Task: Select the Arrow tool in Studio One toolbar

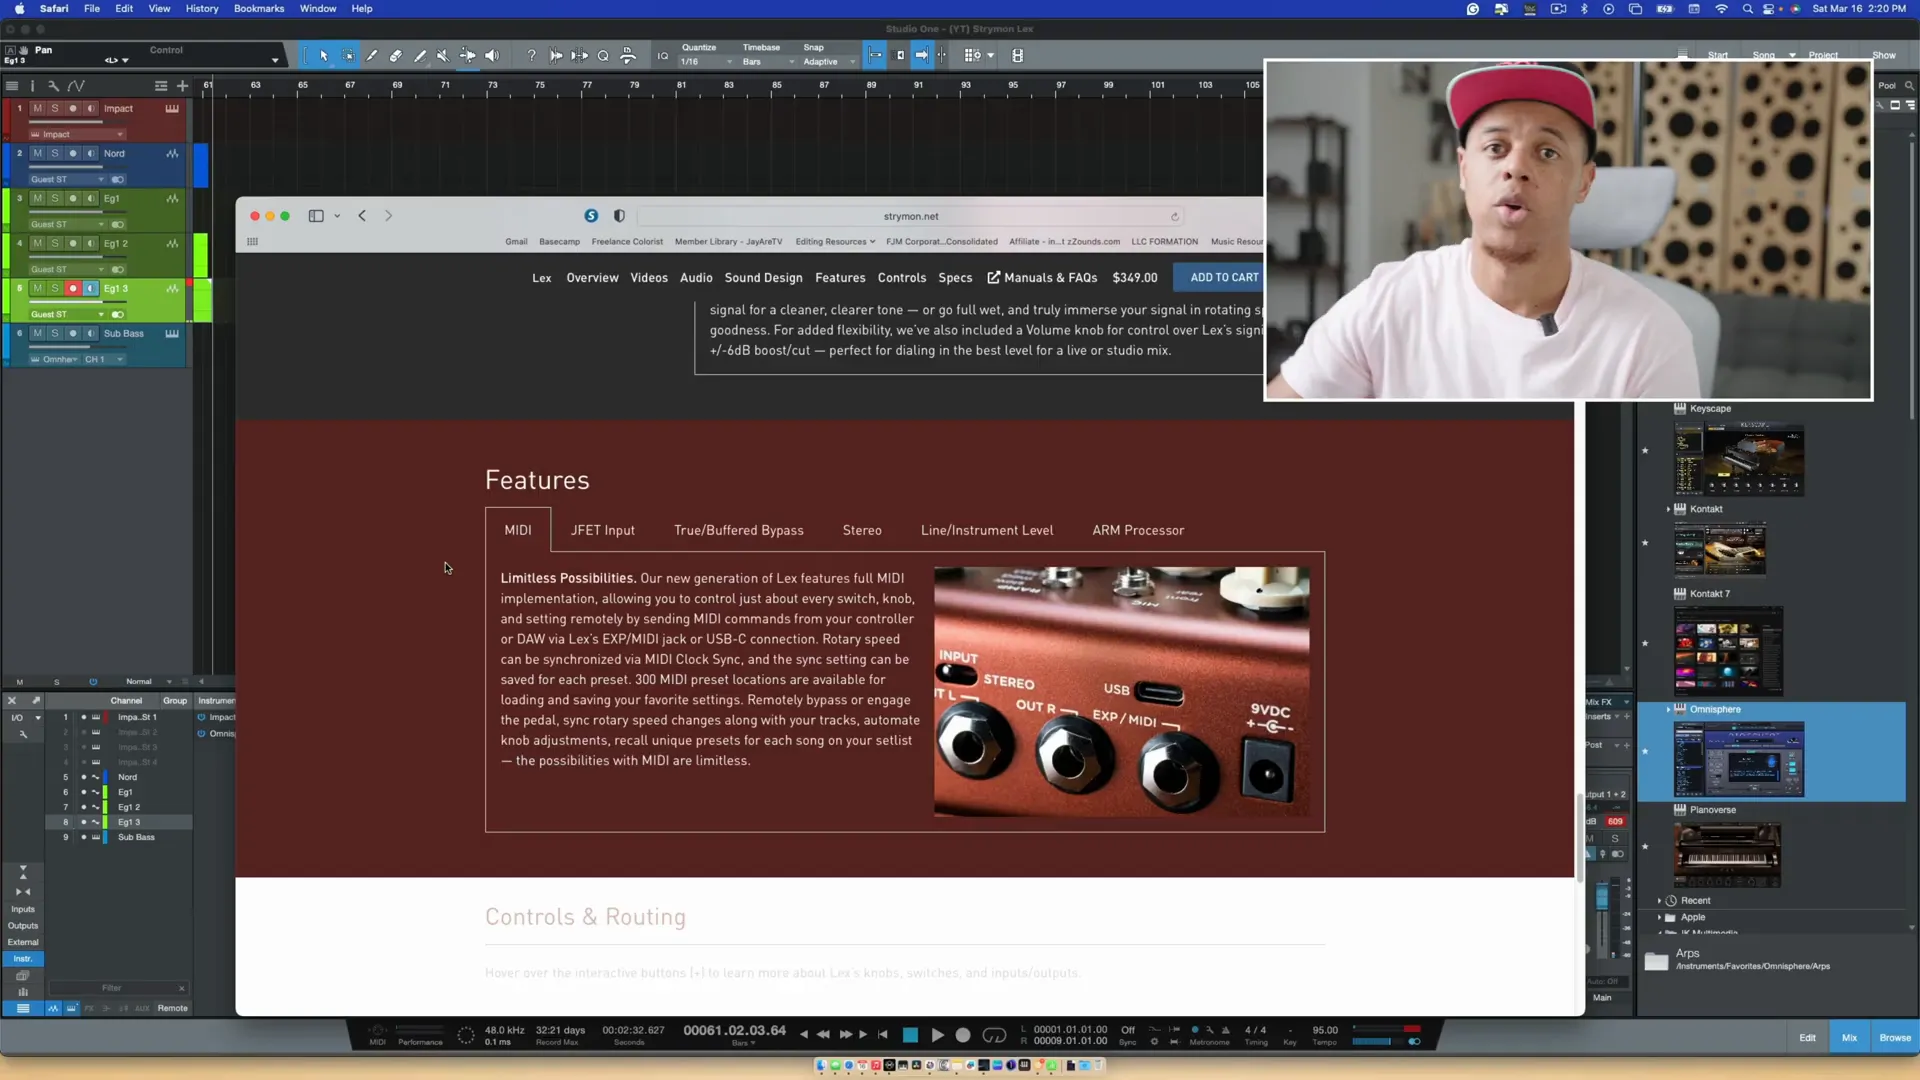Action: 324,56
